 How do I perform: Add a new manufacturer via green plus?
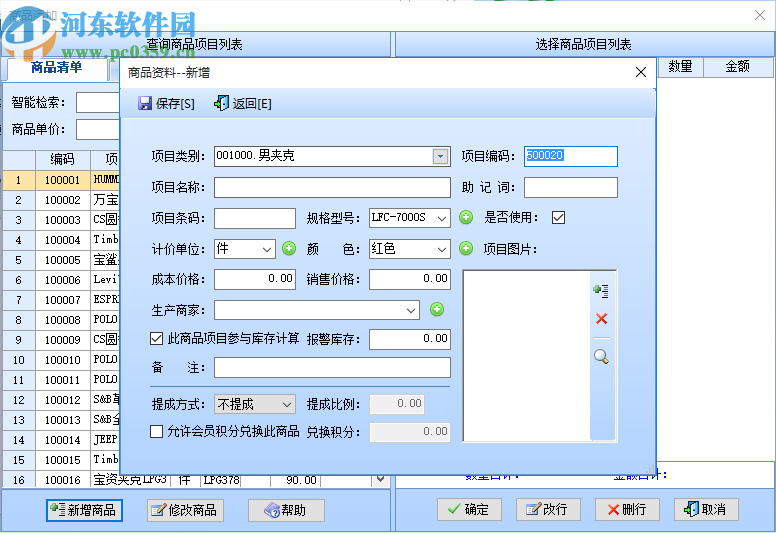pyautogui.click(x=436, y=310)
